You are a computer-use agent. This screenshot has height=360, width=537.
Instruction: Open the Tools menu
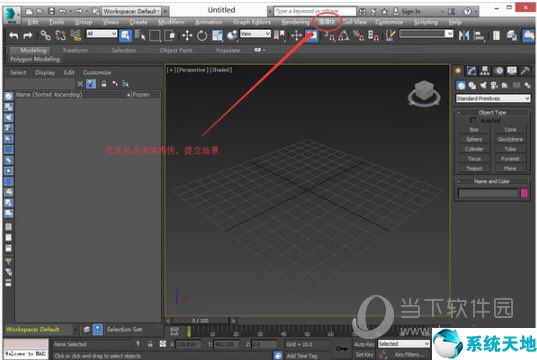click(57, 22)
